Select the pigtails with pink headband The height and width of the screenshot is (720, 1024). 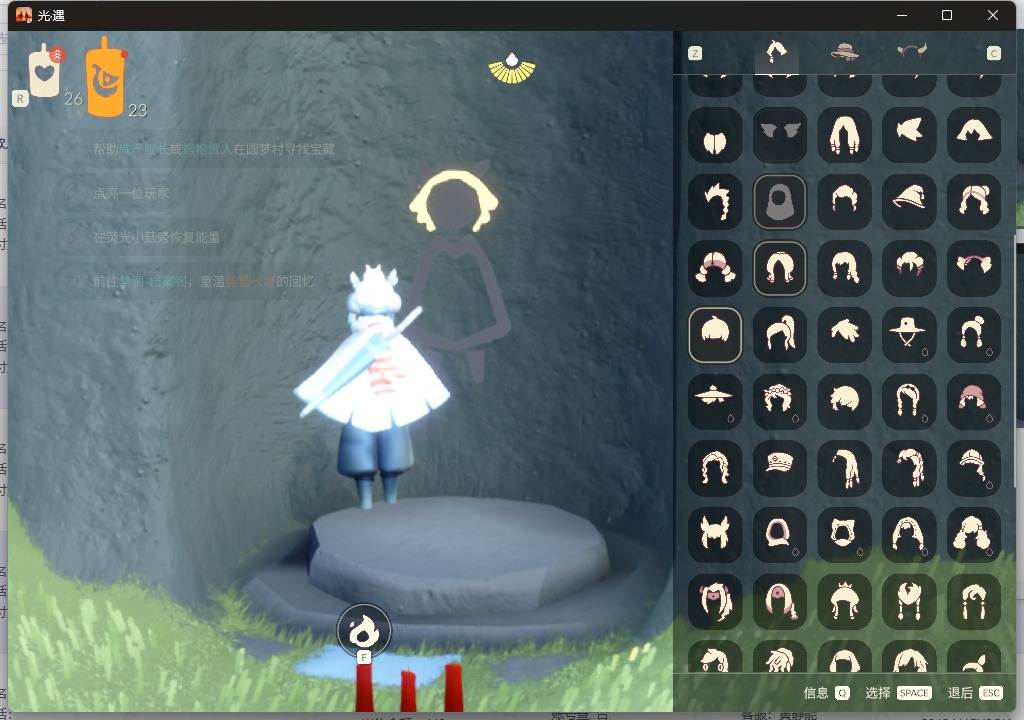pyautogui.click(x=974, y=269)
